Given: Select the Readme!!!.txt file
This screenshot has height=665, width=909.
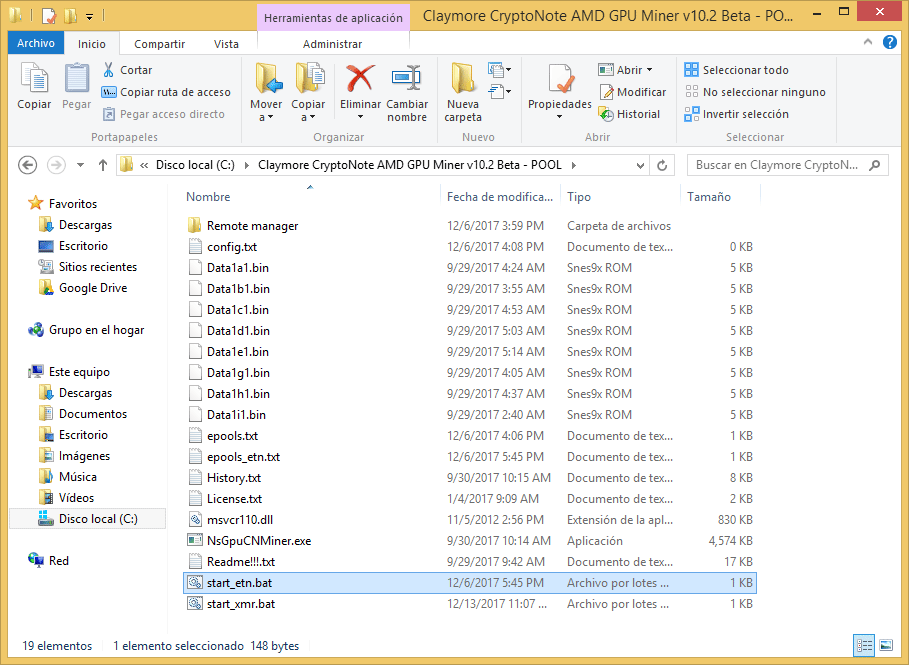Looking at the screenshot, I should [470, 562].
